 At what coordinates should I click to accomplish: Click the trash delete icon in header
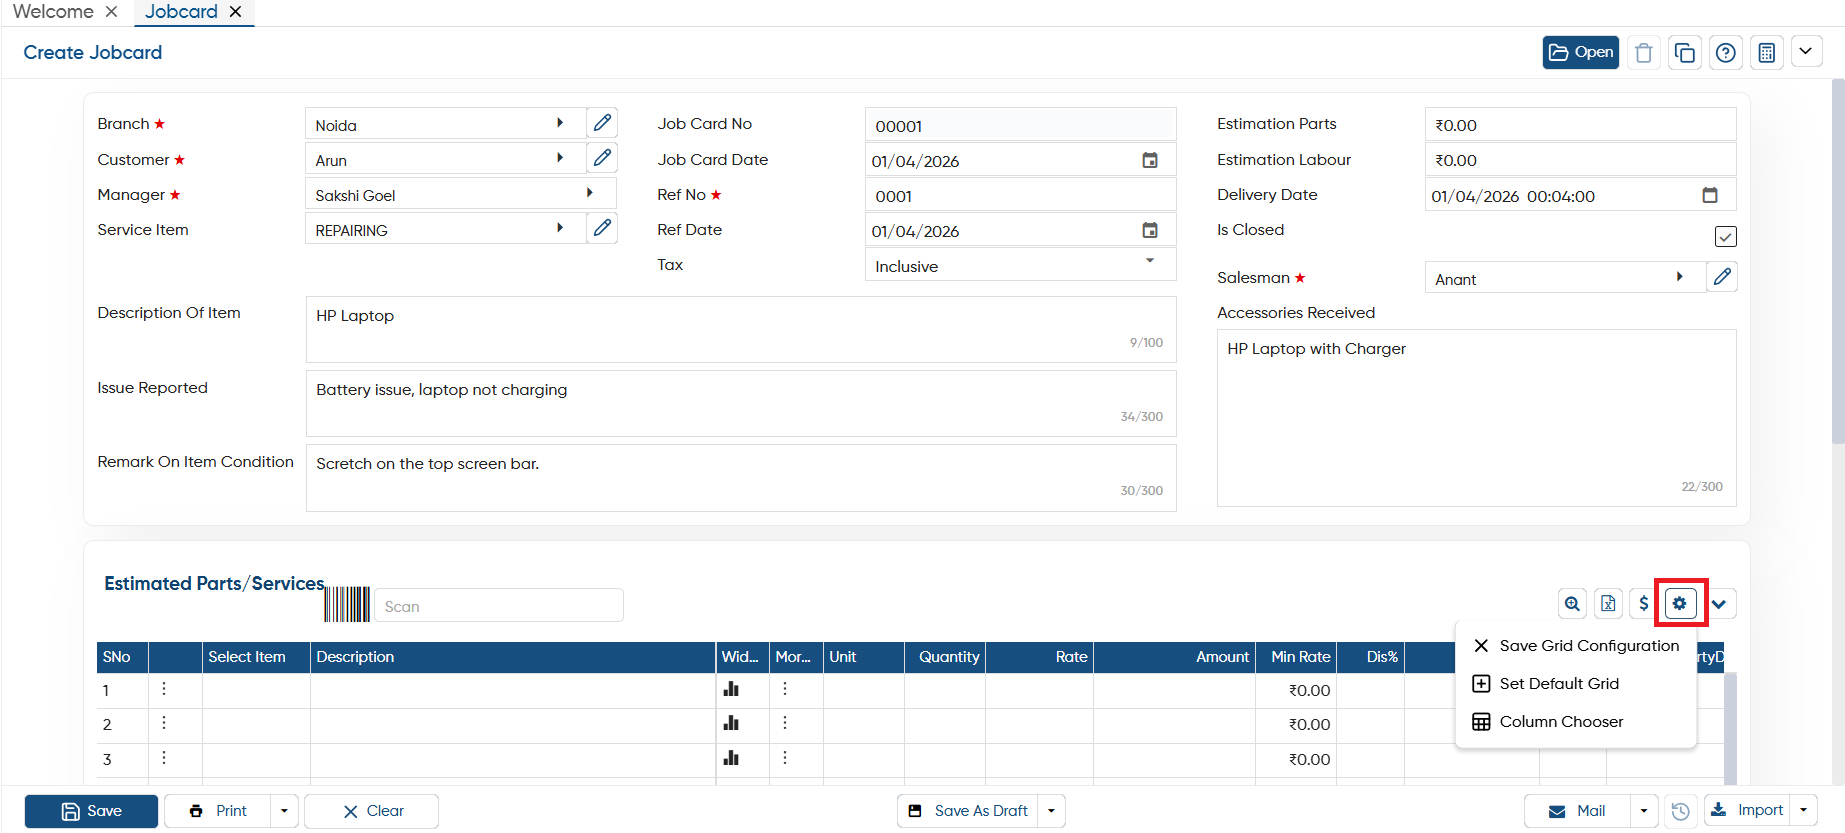click(x=1643, y=53)
